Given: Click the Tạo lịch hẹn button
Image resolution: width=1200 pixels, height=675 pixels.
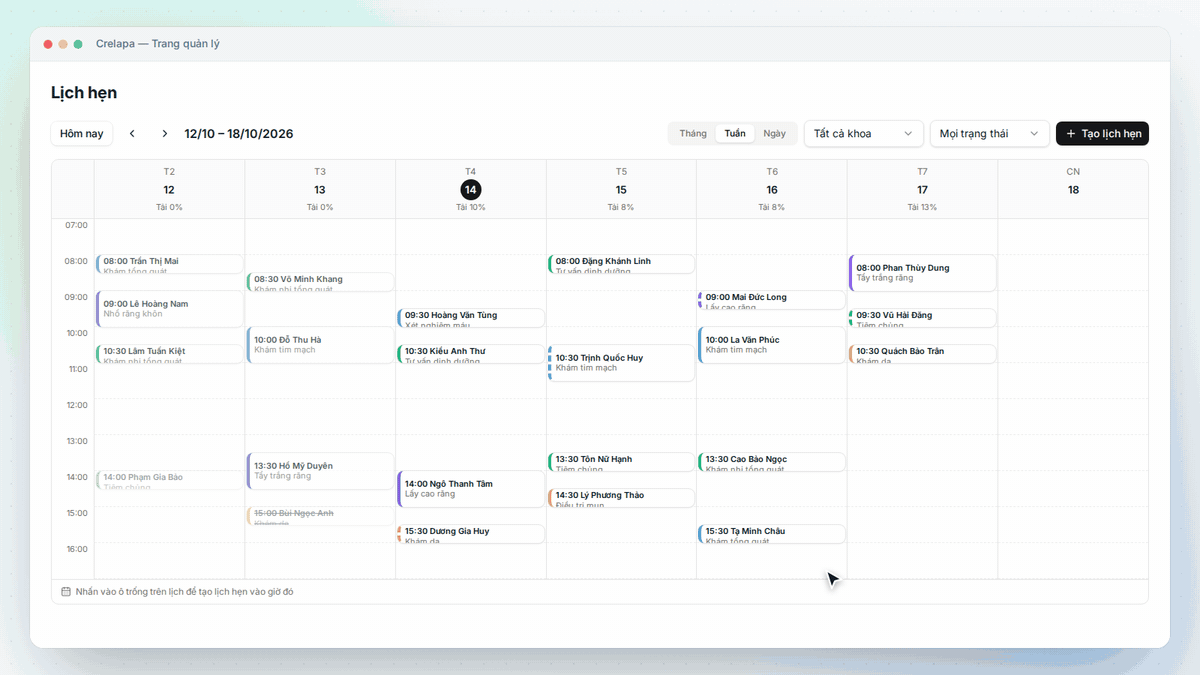Looking at the screenshot, I should (1102, 134).
